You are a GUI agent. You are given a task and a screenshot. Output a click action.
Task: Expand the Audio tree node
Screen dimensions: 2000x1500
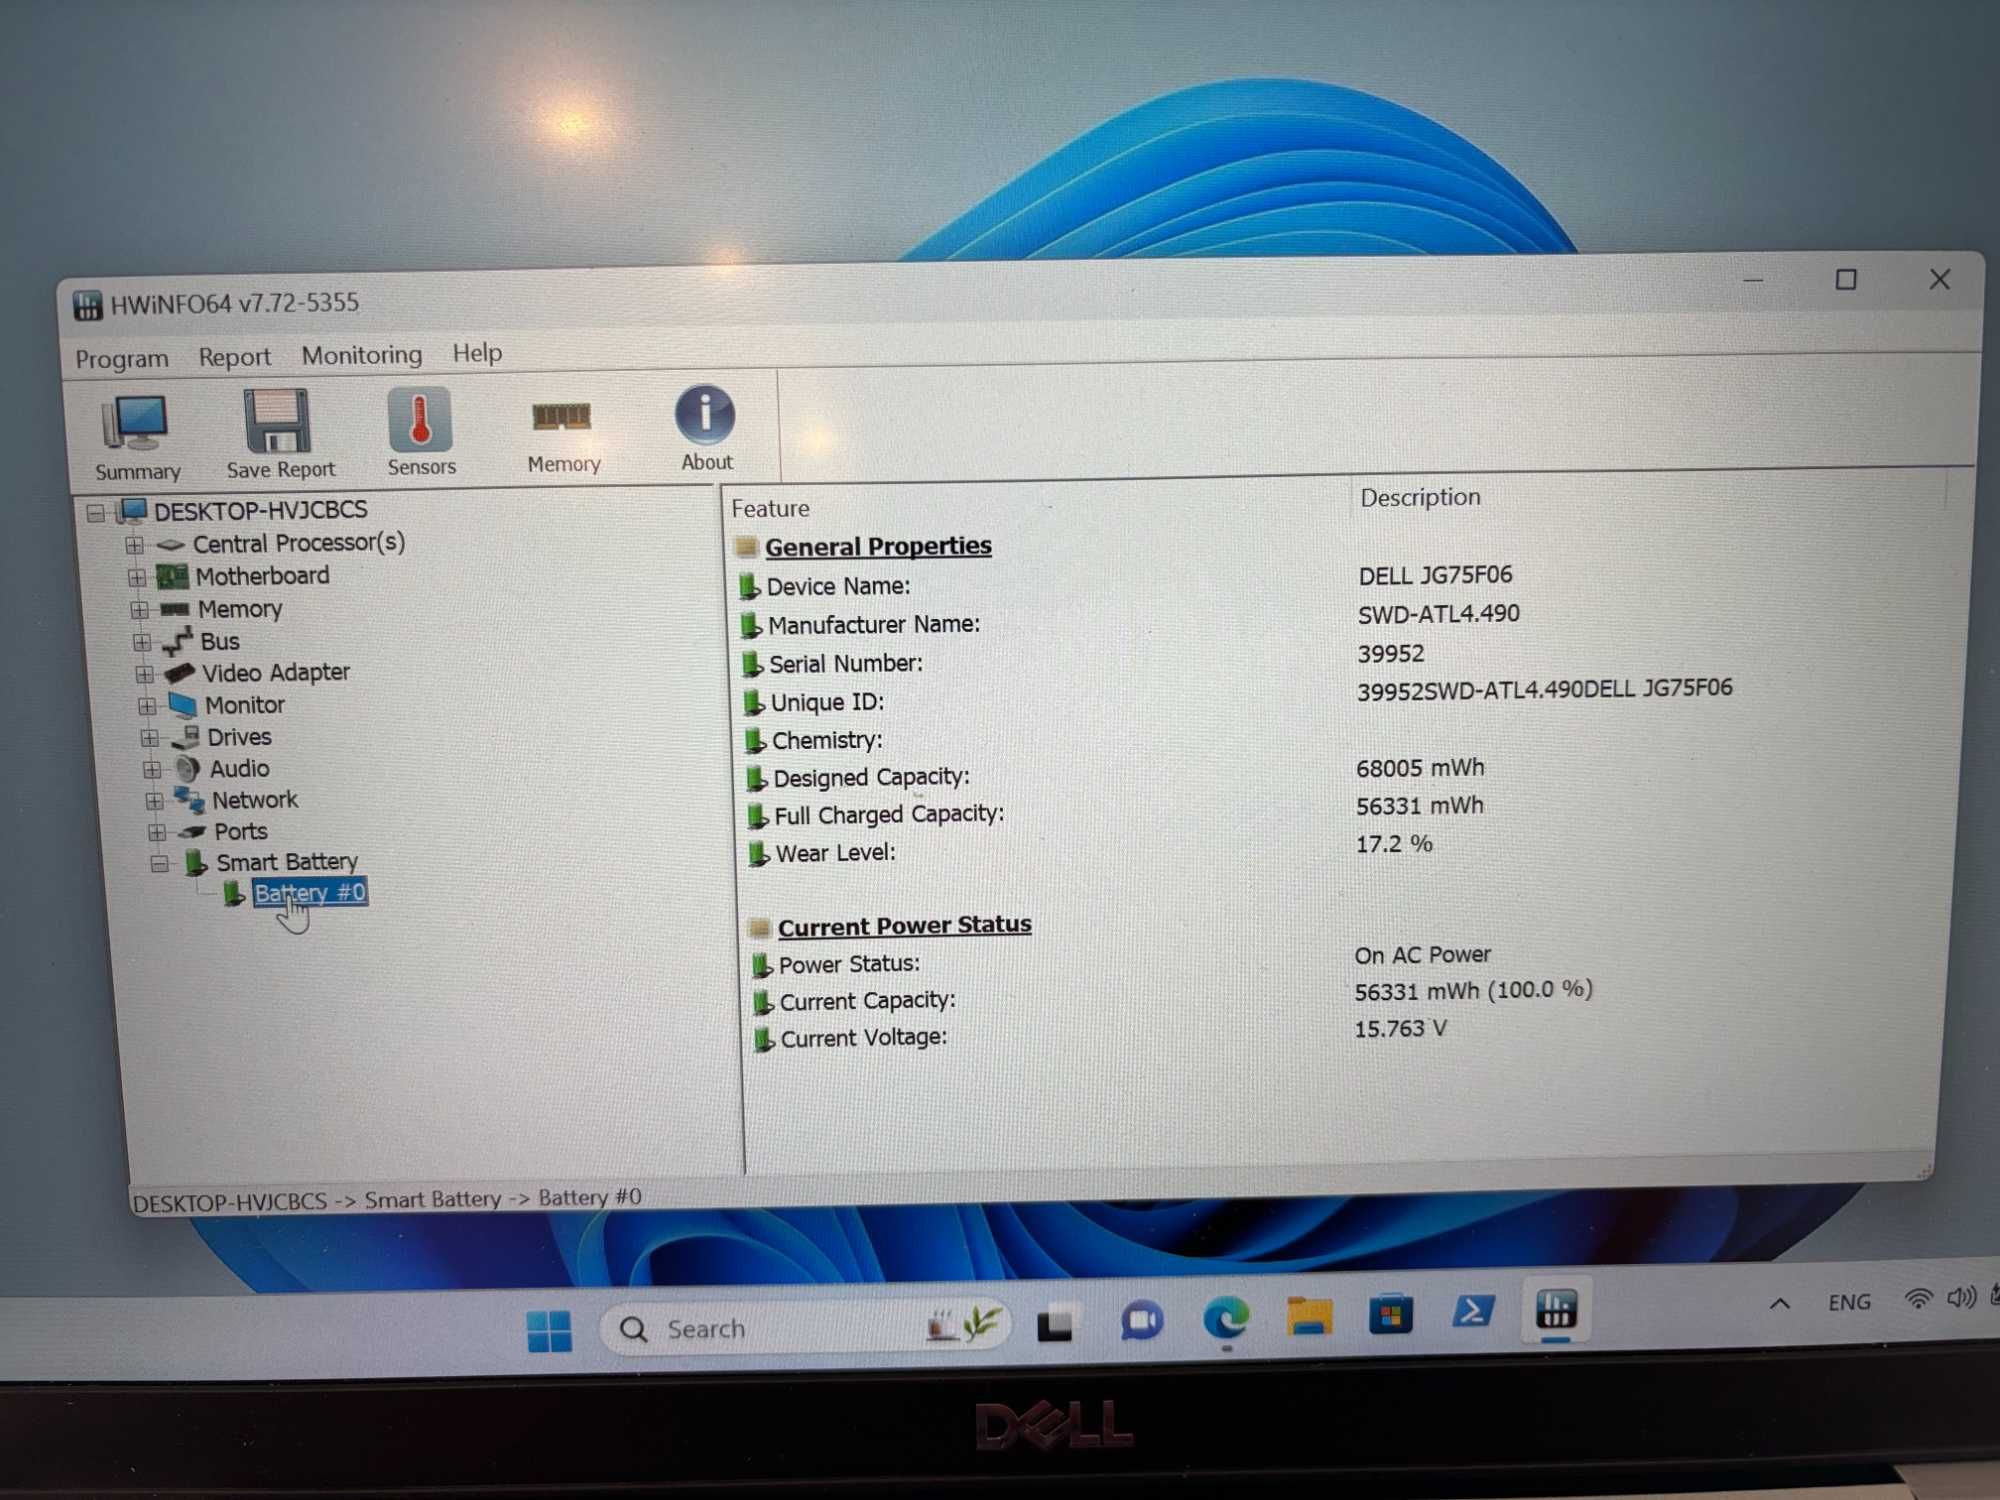point(152,770)
